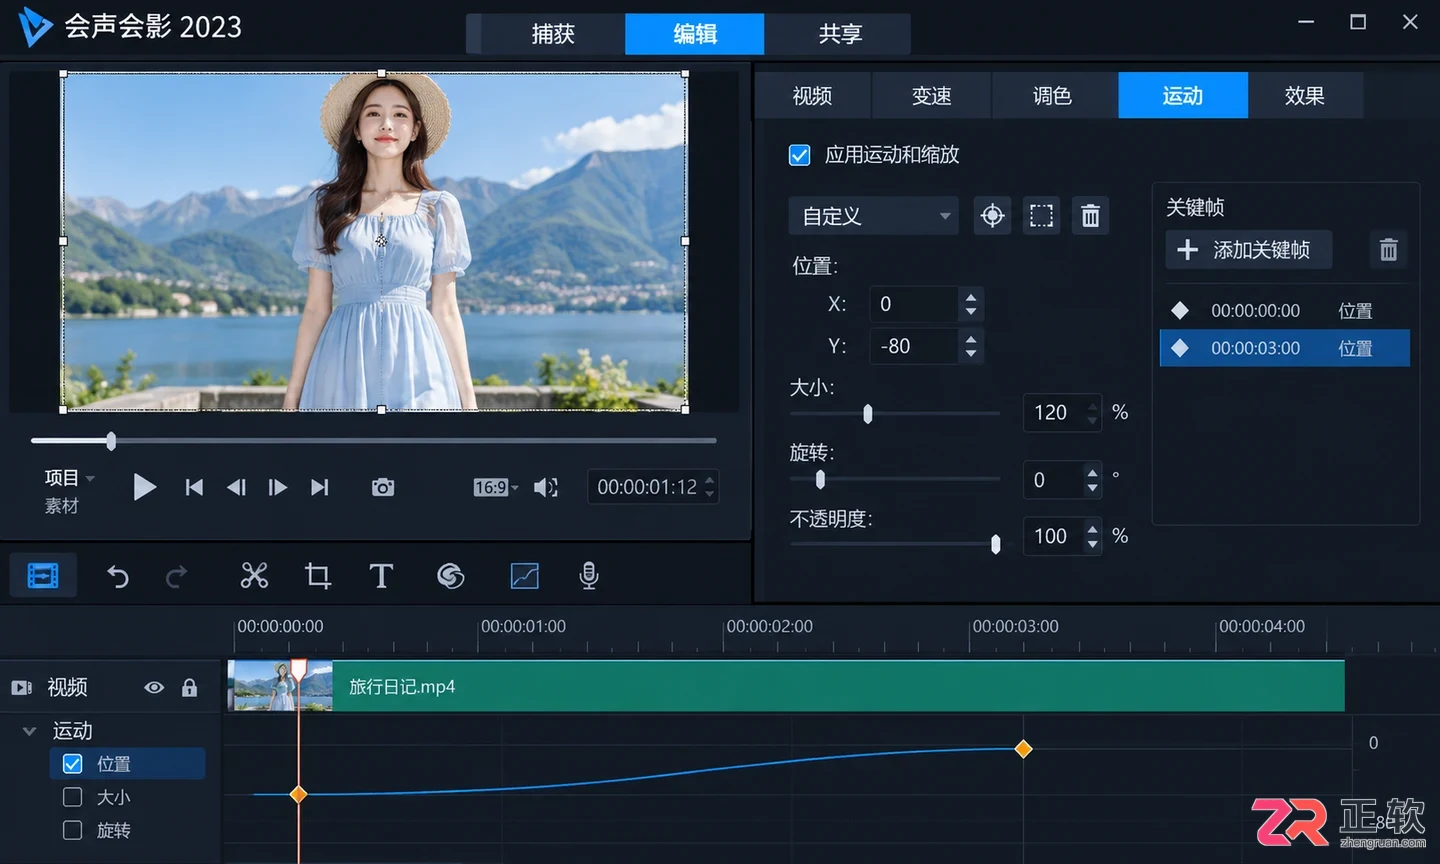This screenshot has width=1440, height=864.
Task: Open the crop tool in toolbar
Action: 318,575
